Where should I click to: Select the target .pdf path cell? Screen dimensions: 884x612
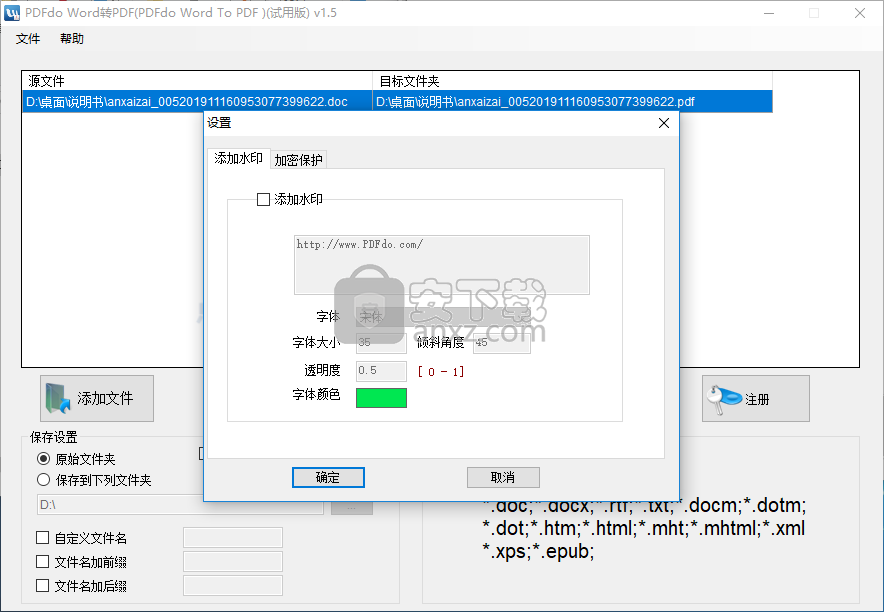point(572,101)
